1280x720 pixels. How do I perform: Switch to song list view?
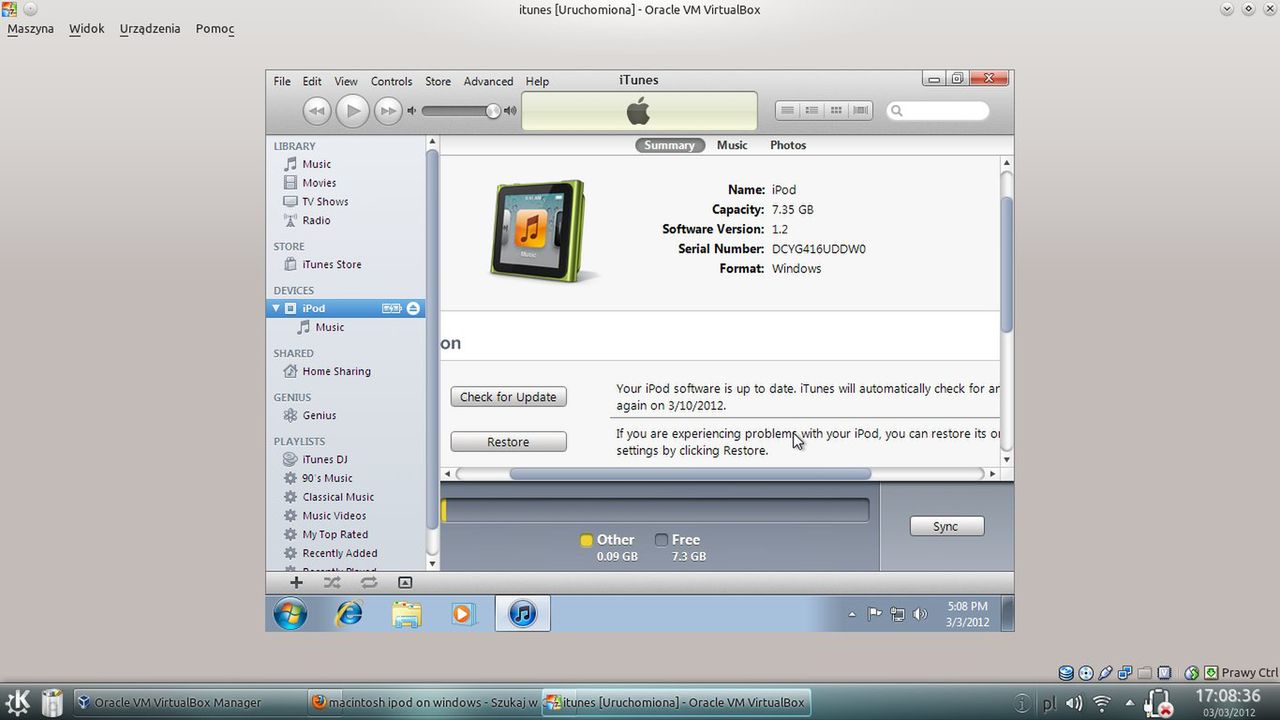point(788,110)
